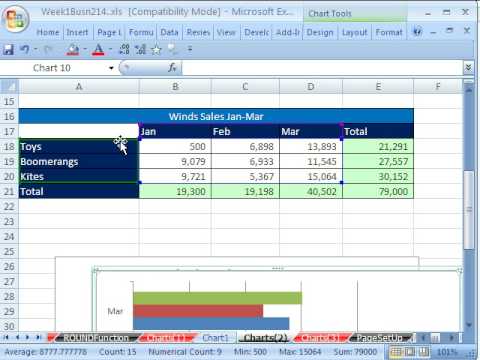Select the Toys row label cell
This screenshot has height=360, width=480.
[79, 146]
